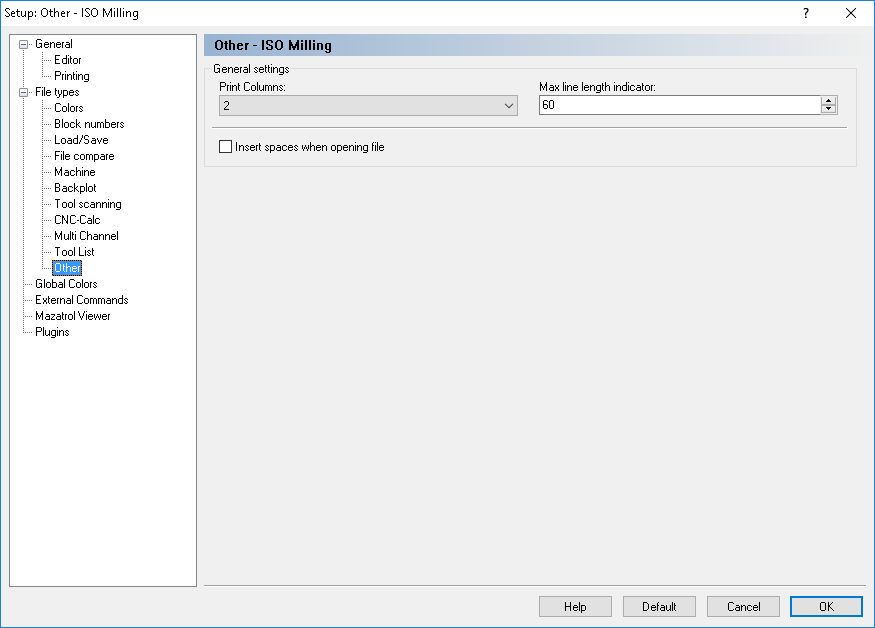Select Machine in the tree

75,172
